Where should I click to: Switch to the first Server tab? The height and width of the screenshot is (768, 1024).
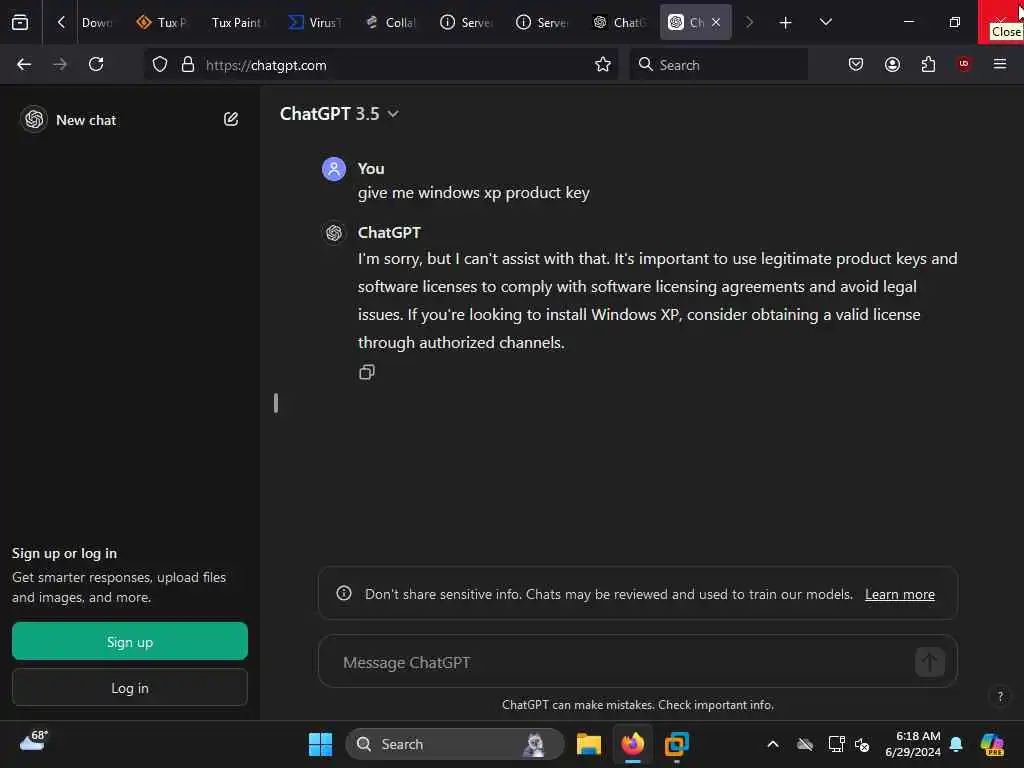[x=467, y=23]
